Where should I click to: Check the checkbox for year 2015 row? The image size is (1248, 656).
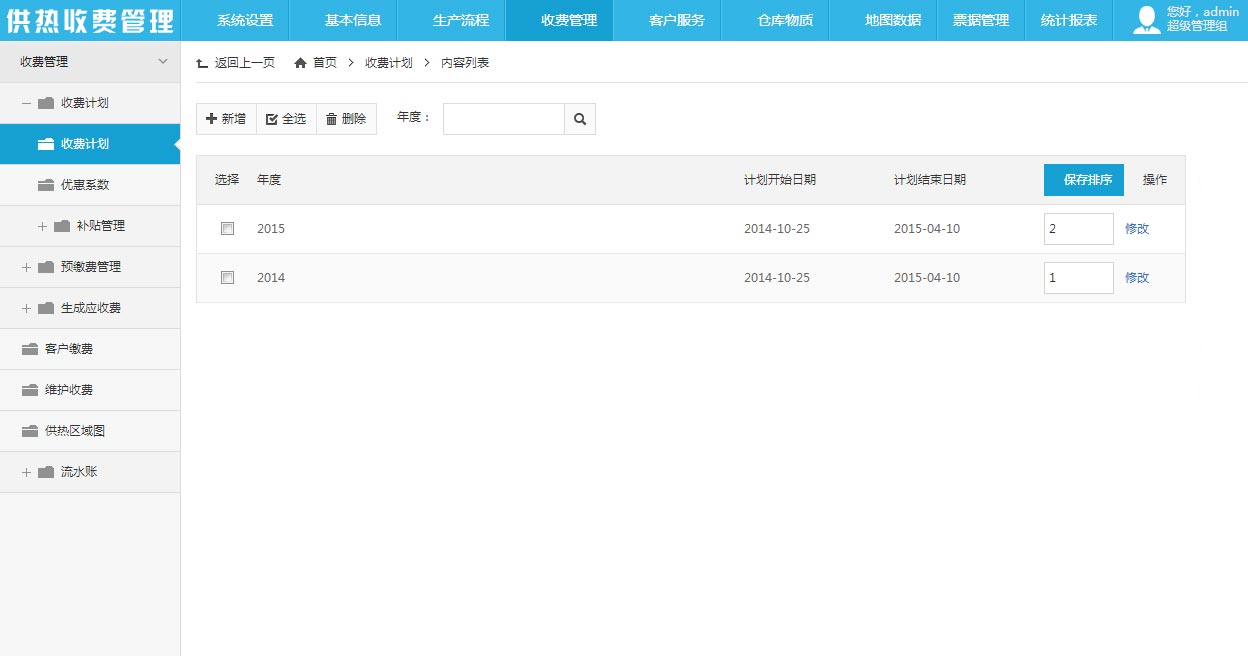click(227, 229)
